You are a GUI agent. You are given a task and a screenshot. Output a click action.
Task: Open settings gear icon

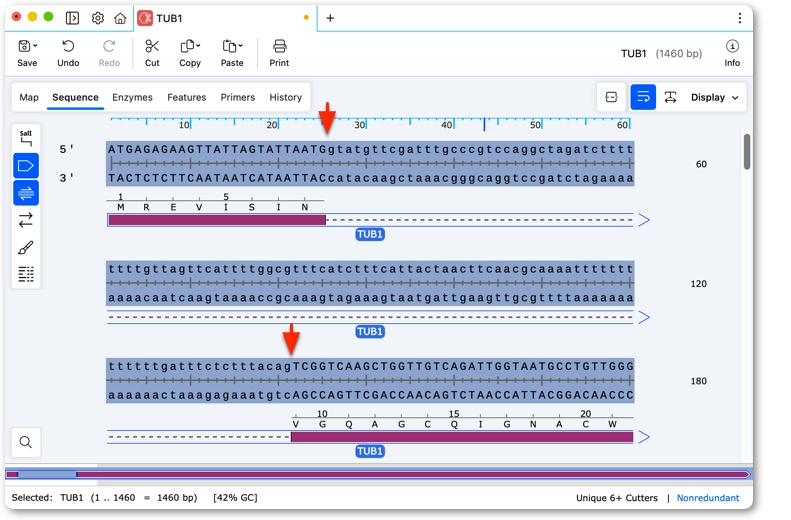pyautogui.click(x=97, y=18)
